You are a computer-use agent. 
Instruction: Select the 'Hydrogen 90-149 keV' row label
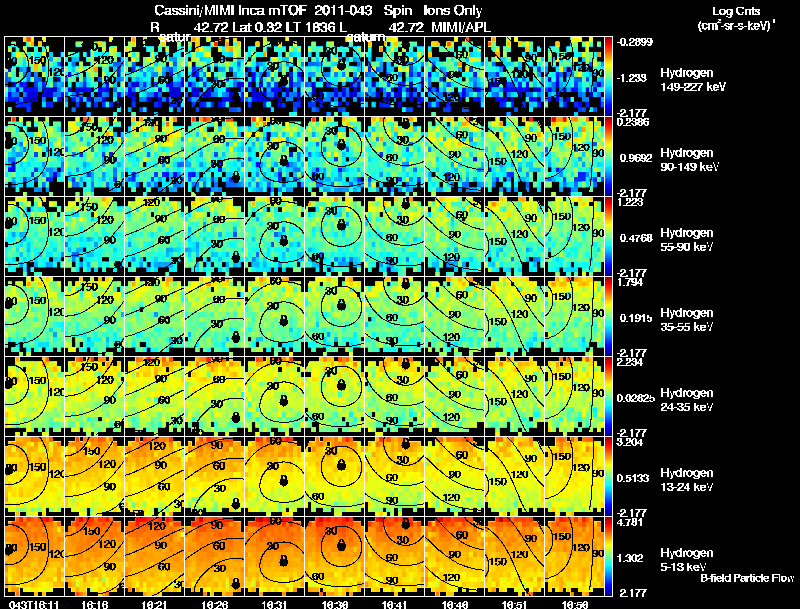point(689,160)
